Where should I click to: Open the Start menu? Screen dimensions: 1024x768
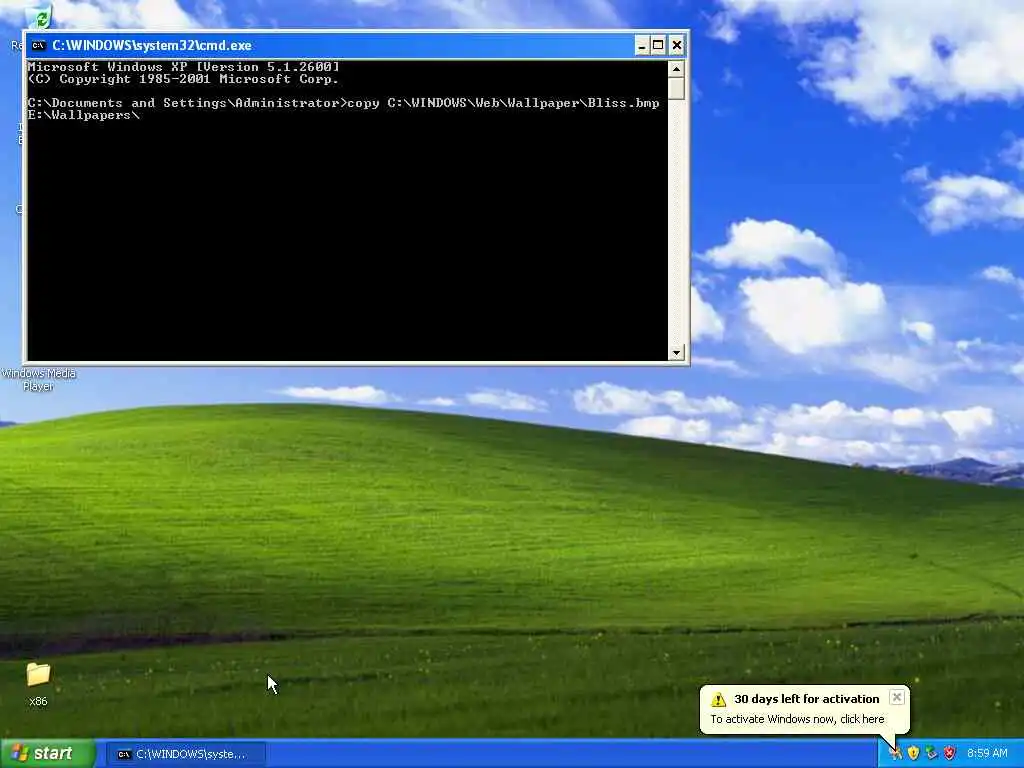point(48,753)
